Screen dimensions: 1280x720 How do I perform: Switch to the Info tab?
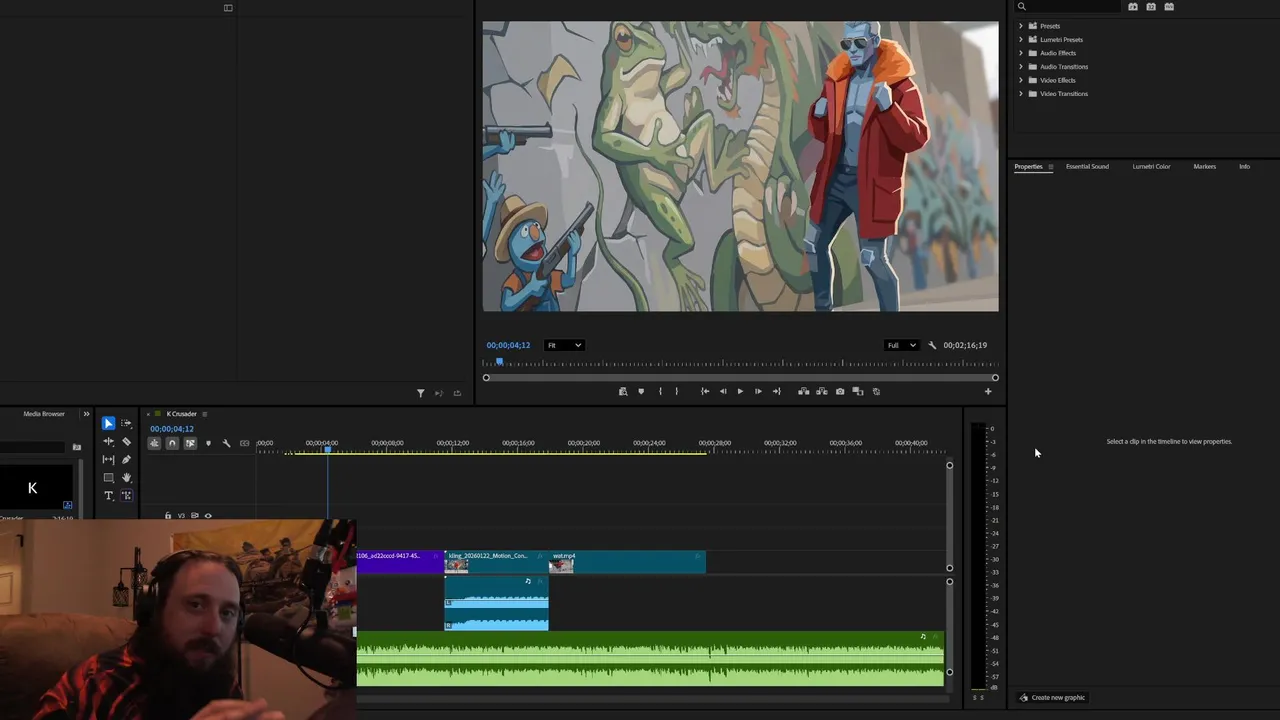[1244, 166]
